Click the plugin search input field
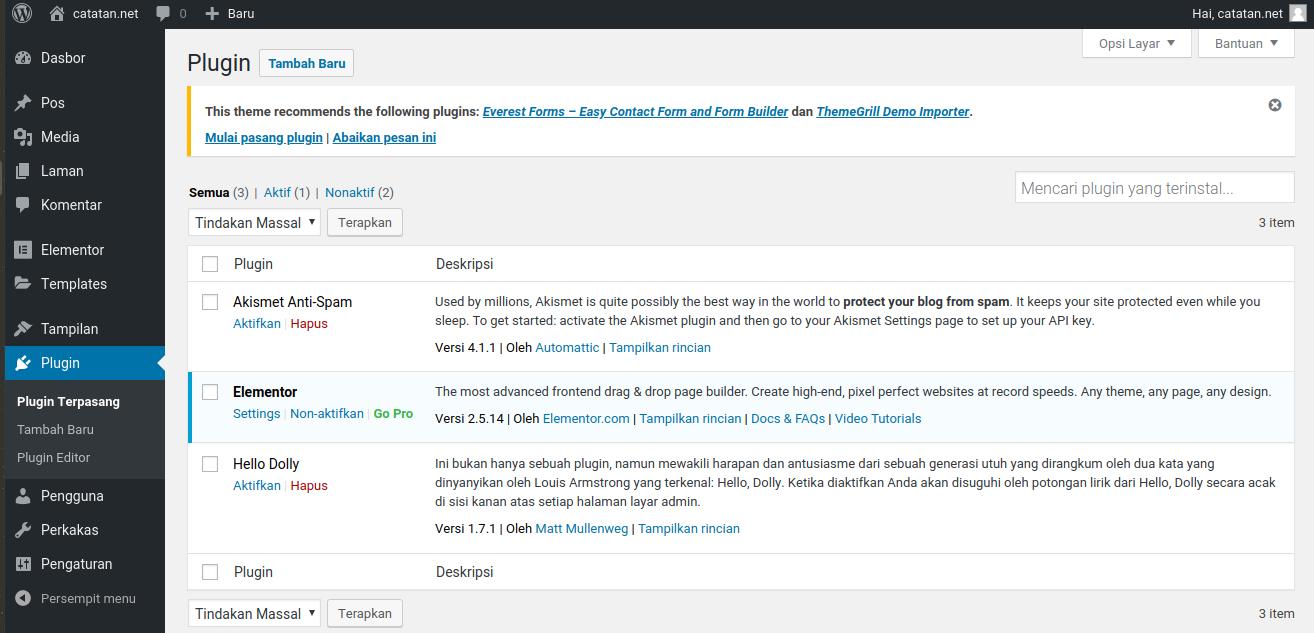 pyautogui.click(x=1154, y=187)
